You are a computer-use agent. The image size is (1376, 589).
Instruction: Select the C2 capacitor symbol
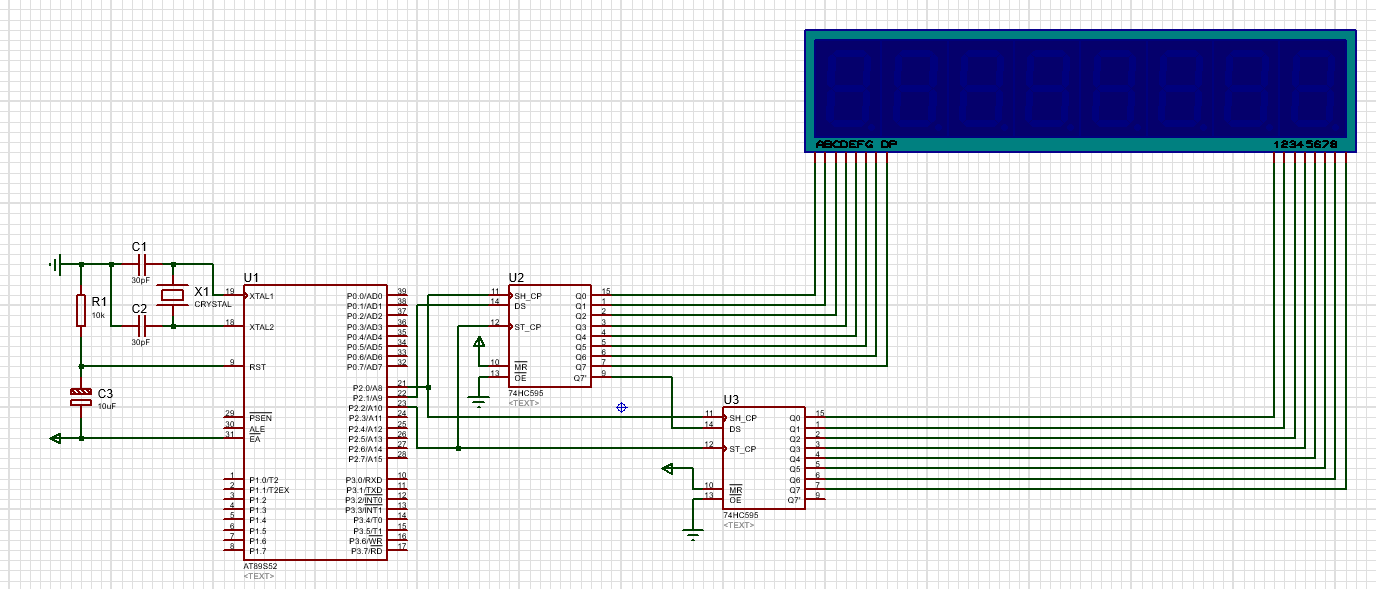tap(141, 326)
